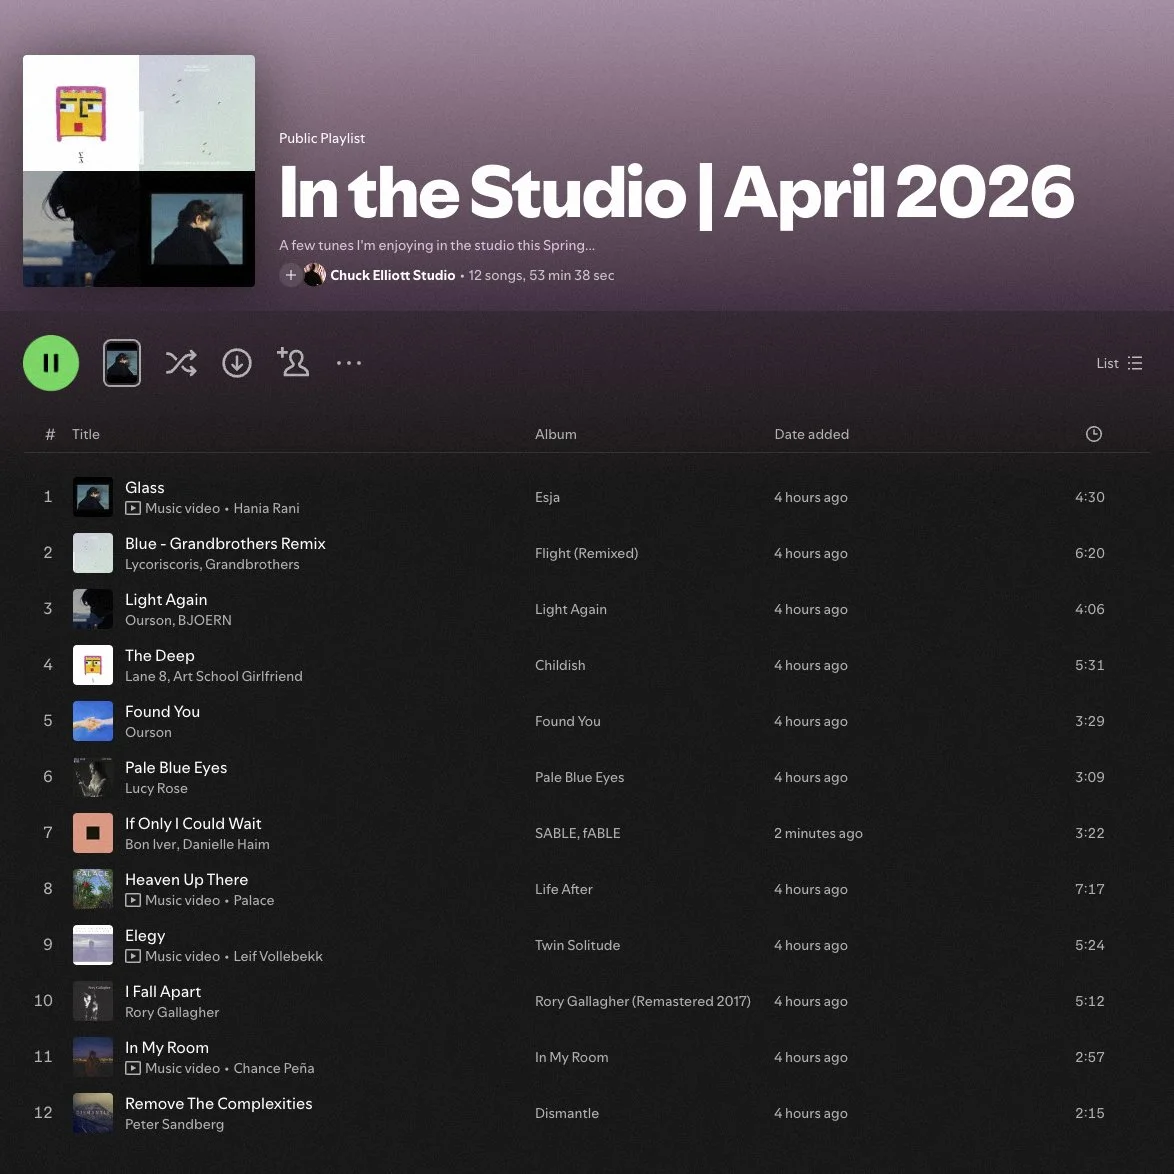This screenshot has height=1174, width=1174.
Task: Click the Remove The Complexities cover art
Action: pos(93,1113)
